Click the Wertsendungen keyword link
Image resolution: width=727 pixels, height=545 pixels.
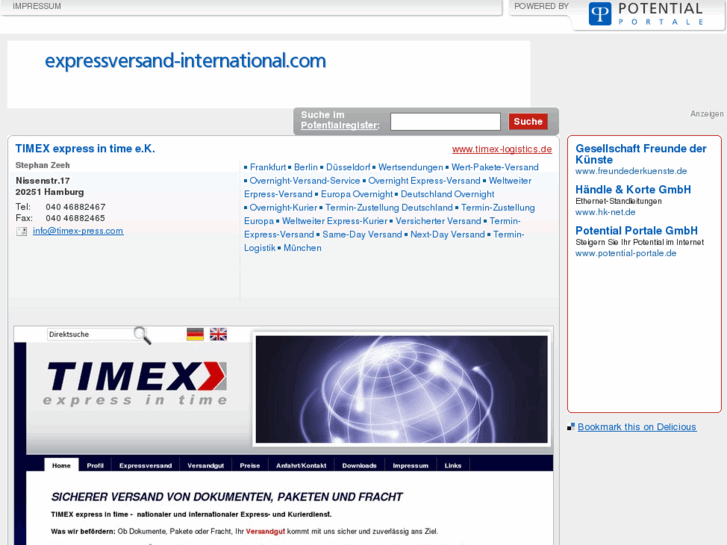click(x=411, y=167)
